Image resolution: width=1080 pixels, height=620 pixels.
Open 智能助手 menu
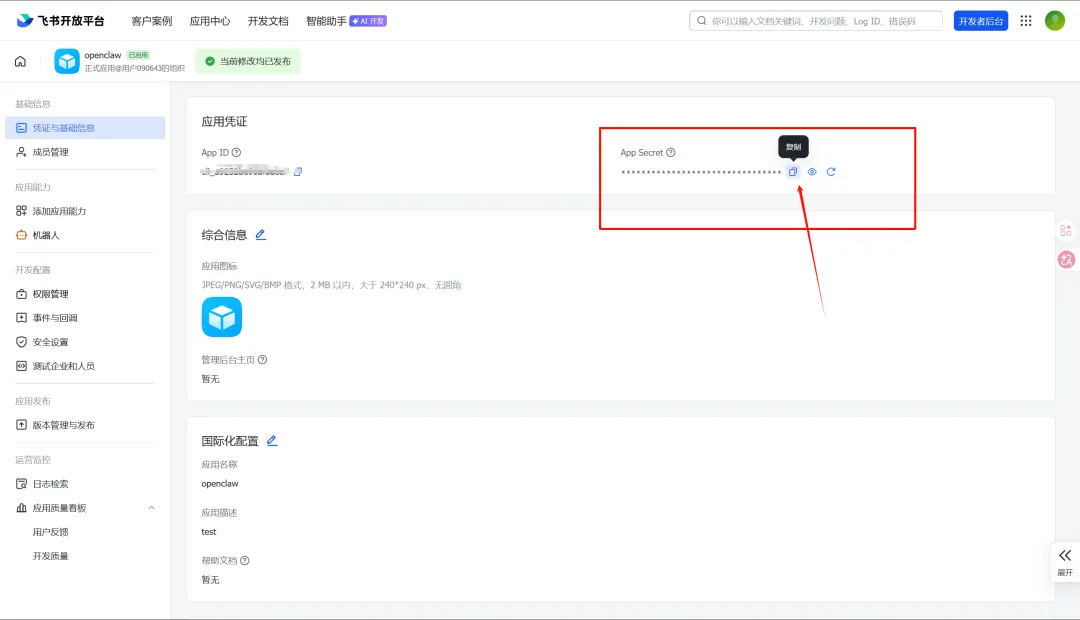pyautogui.click(x=326, y=21)
